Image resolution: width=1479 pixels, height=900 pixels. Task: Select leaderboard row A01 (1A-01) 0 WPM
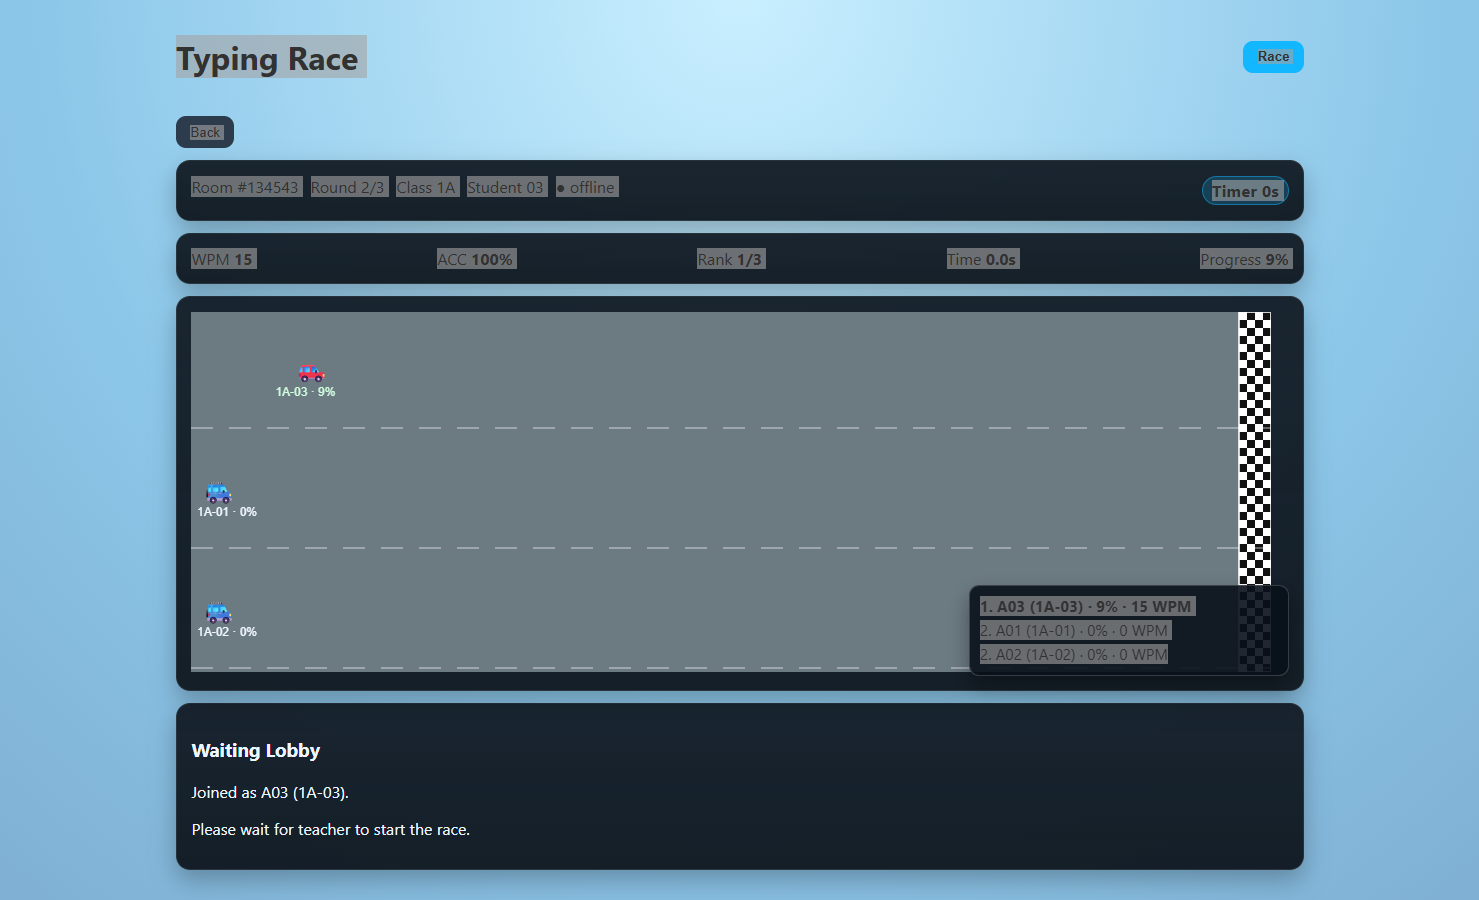(1075, 630)
